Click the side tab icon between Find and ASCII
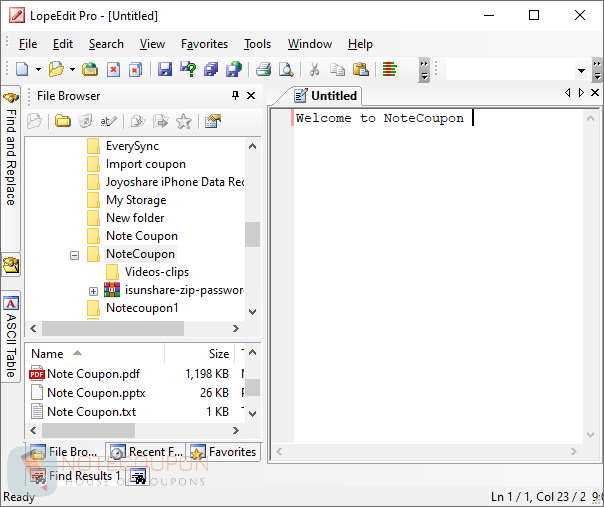Viewport: 604px width, 507px height. click(11, 265)
